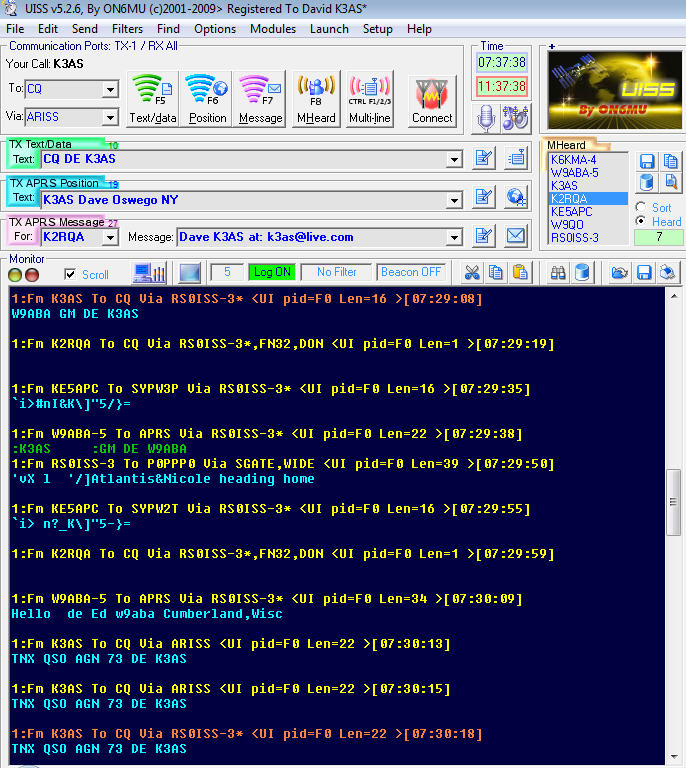Viewport: 686px width, 768px height.
Task: Click the F7 Message send icon
Action: pyautogui.click(x=260, y=99)
